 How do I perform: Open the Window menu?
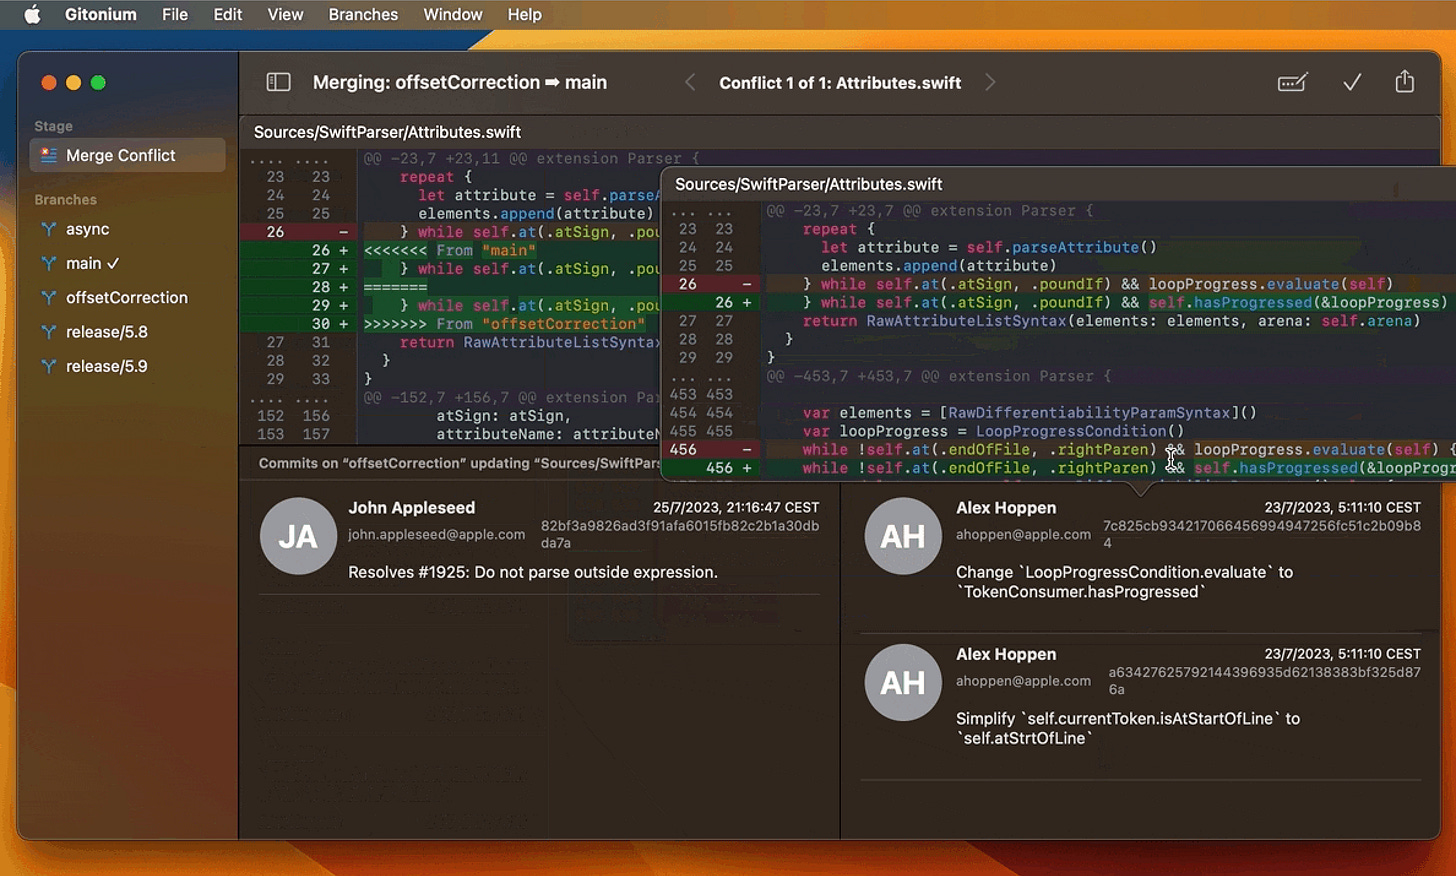coord(453,15)
